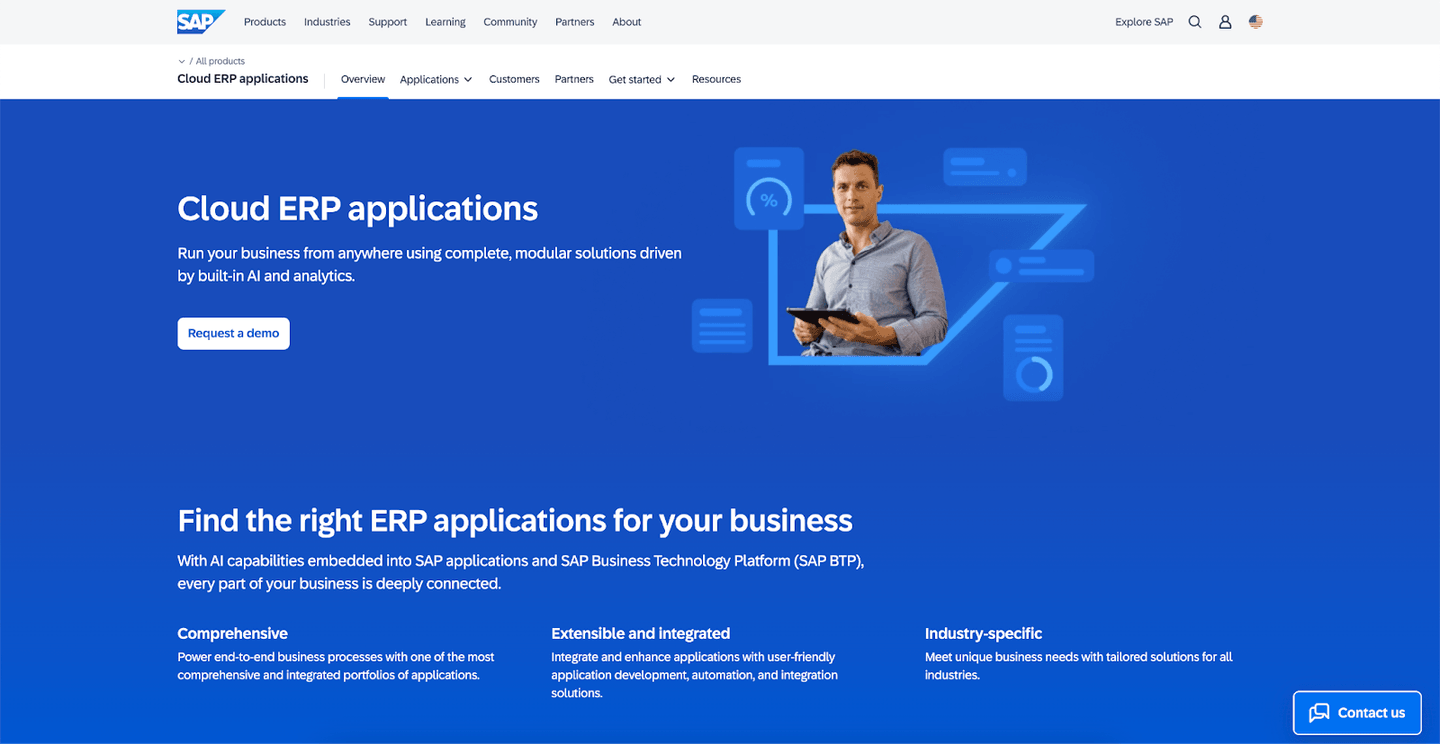Open the Community menu item

[x=510, y=22]
